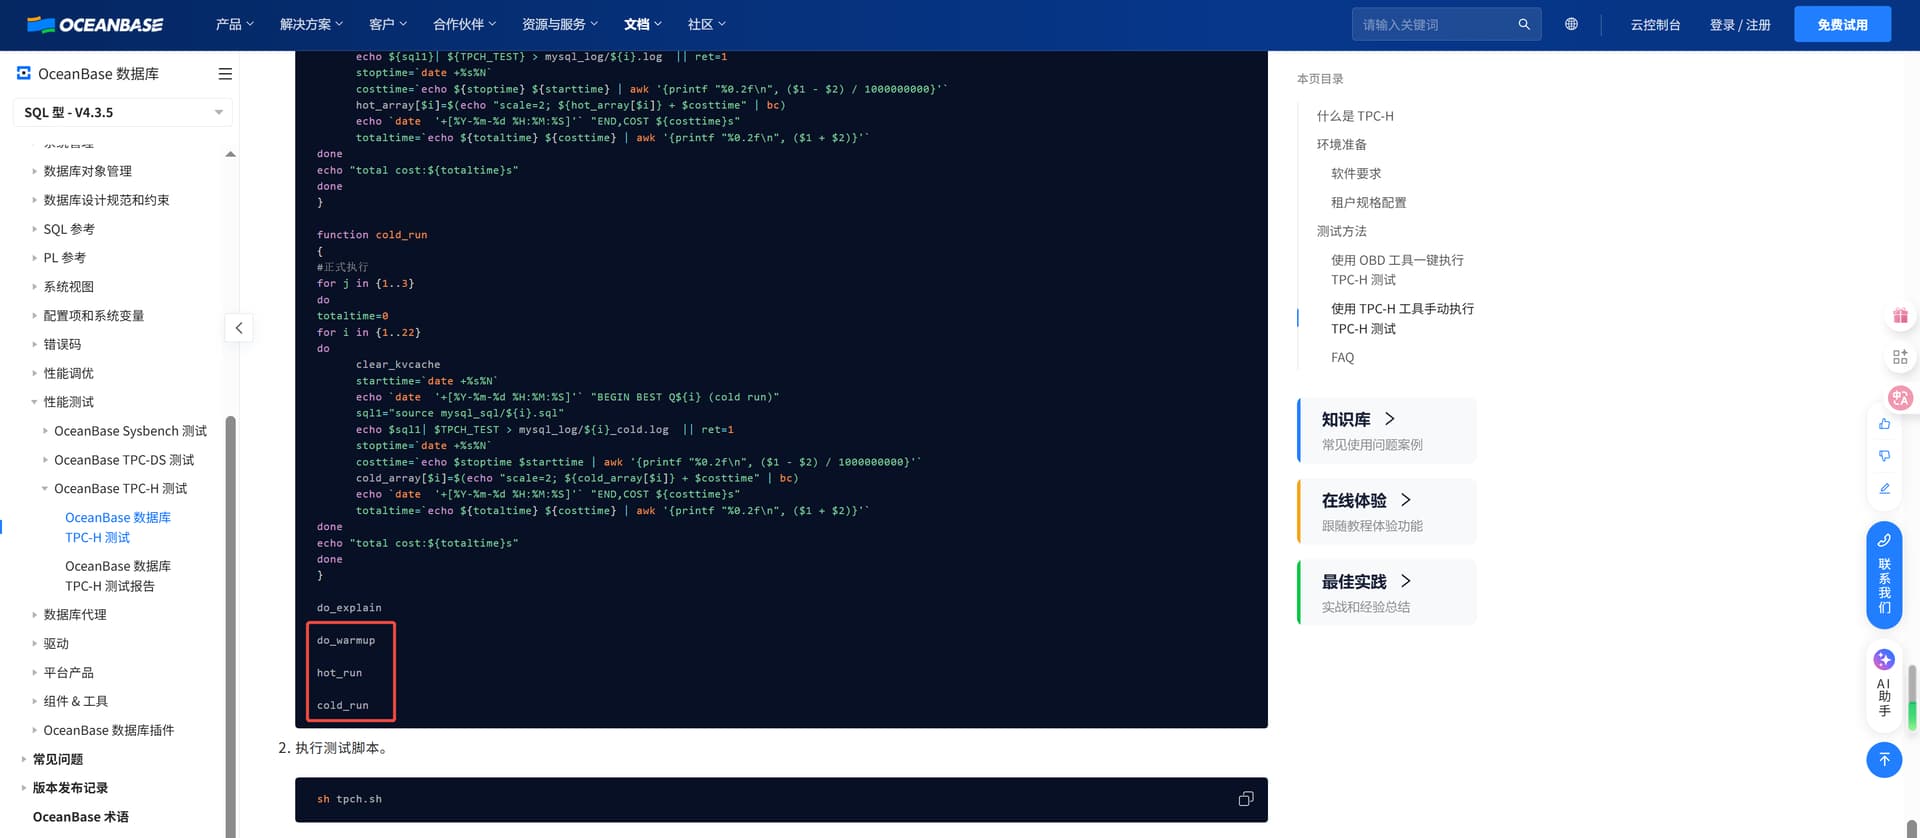1920x838 pixels.
Task: Copy the 'sh tpch.sh' code block
Action: click(1246, 799)
